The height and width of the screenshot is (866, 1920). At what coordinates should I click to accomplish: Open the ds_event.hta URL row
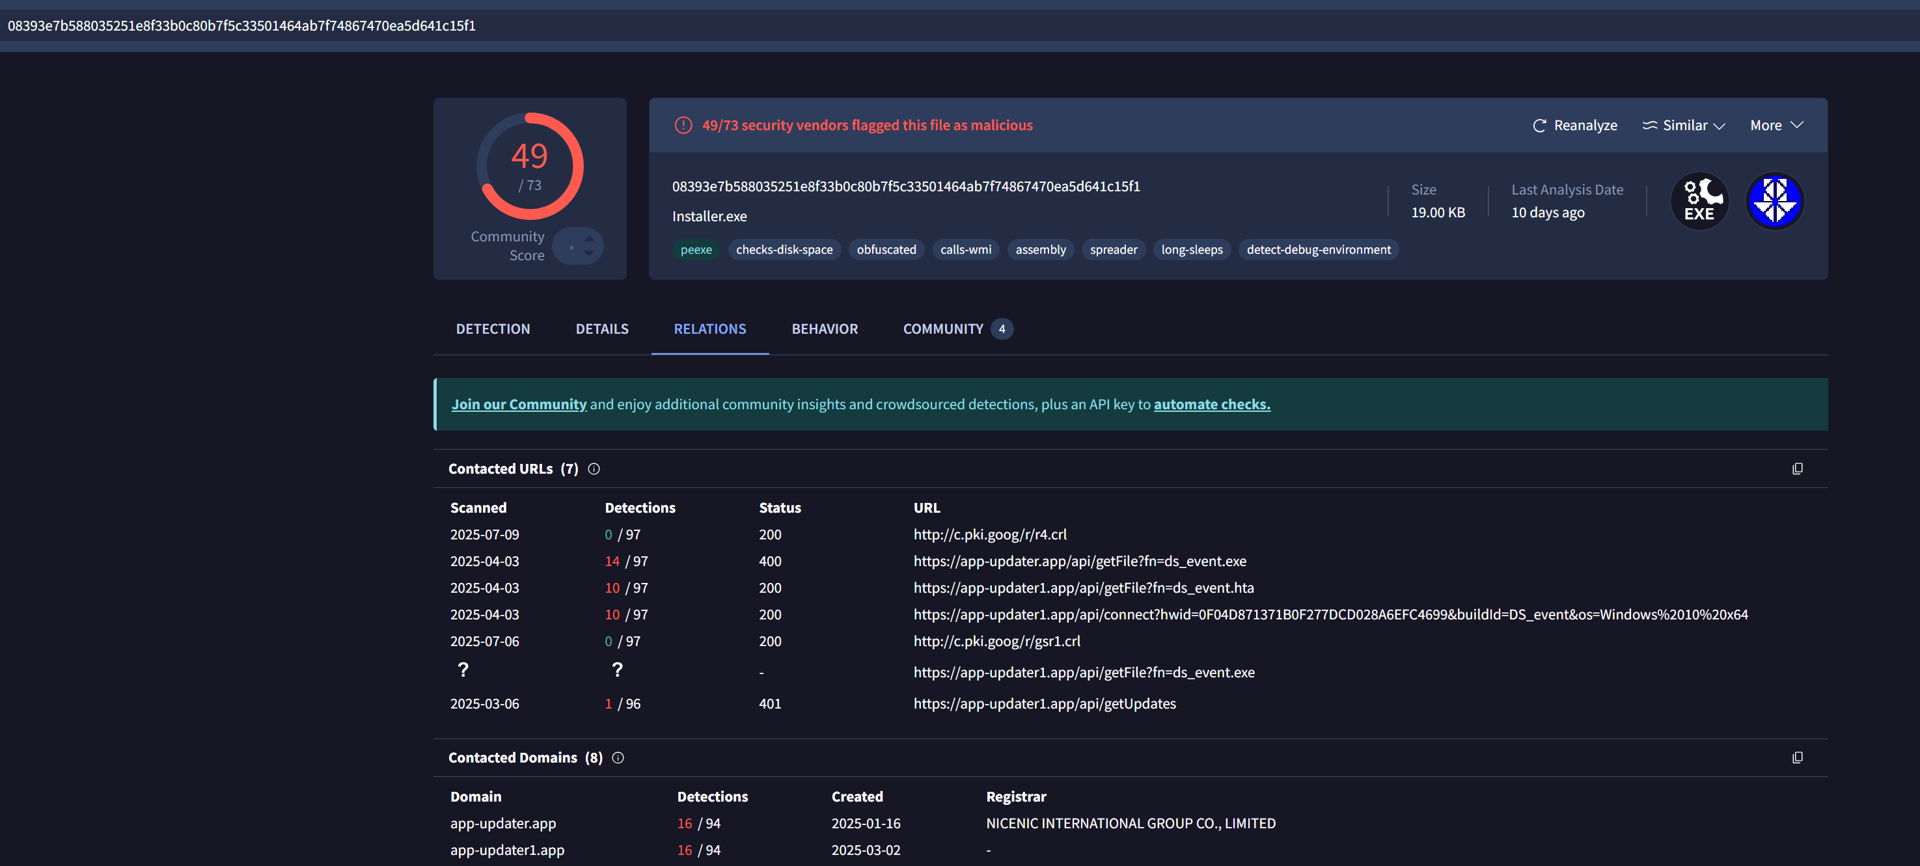point(1084,588)
